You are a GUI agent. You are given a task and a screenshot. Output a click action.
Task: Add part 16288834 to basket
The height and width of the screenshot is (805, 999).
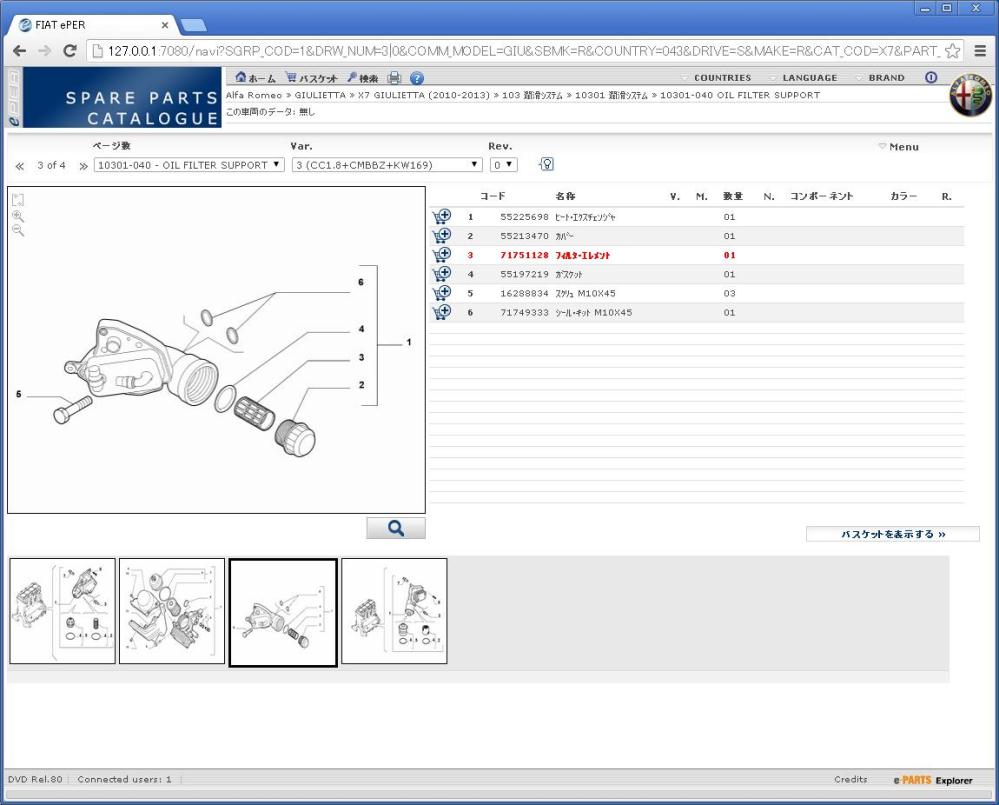tap(442, 293)
